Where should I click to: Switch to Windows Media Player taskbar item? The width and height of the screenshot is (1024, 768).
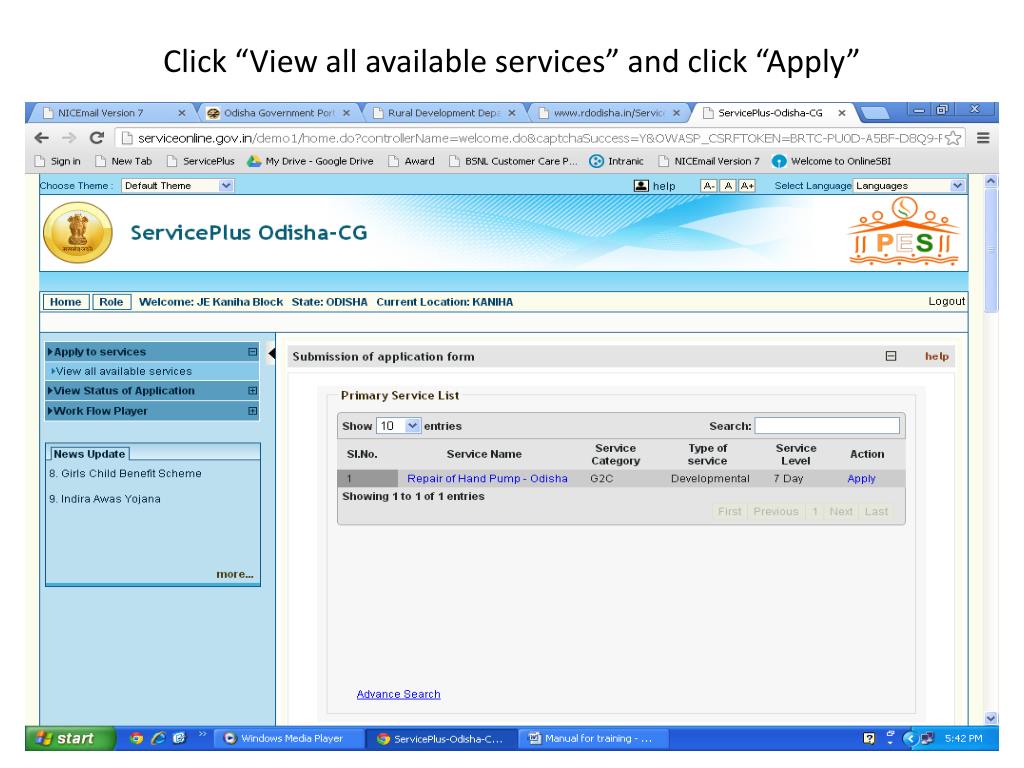(289, 739)
